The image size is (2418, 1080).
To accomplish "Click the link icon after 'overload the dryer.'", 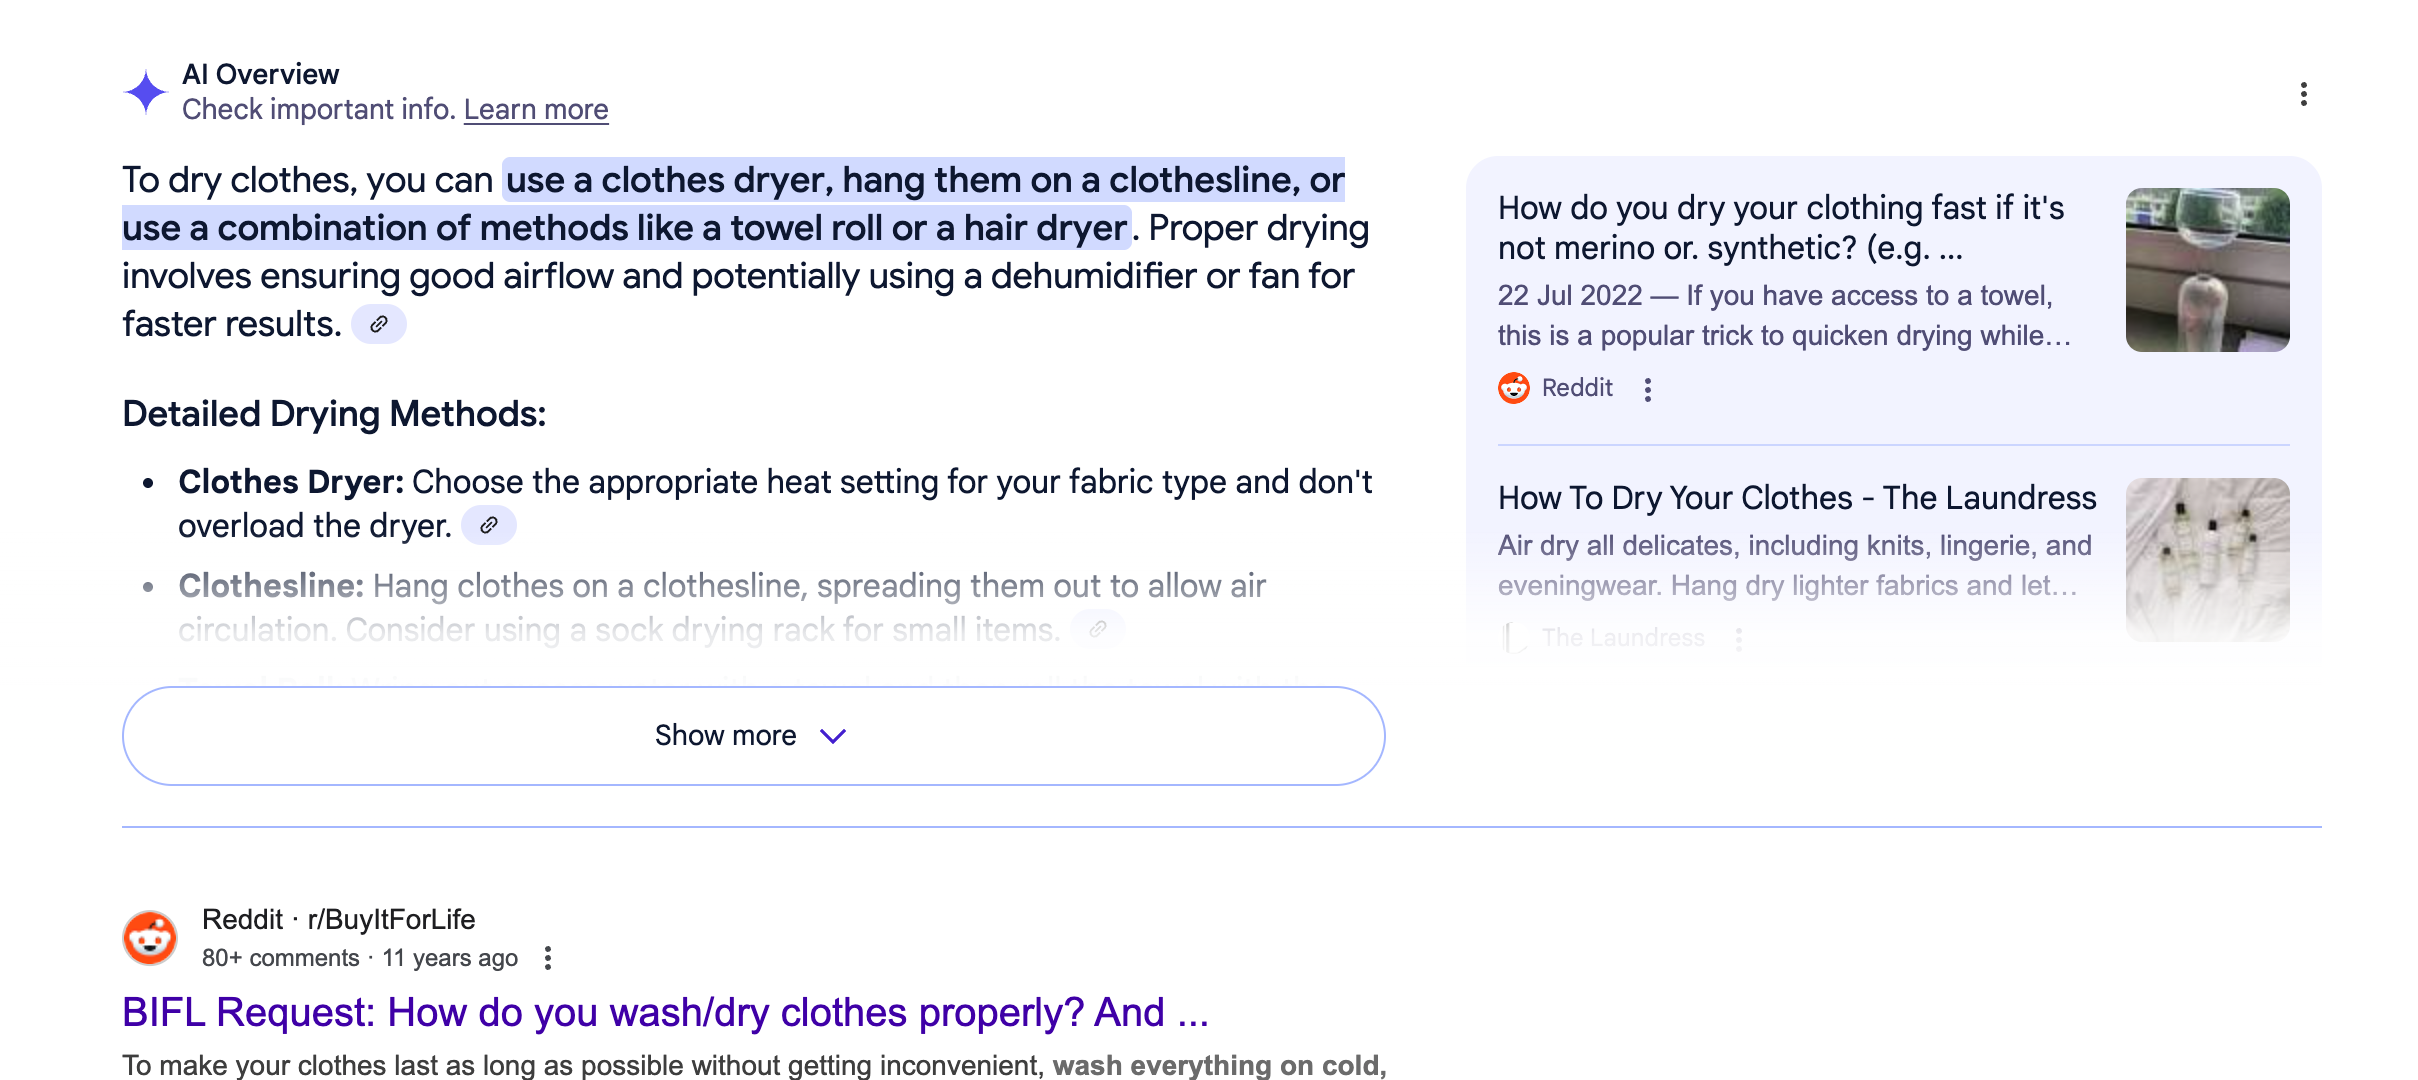I will click(x=489, y=525).
